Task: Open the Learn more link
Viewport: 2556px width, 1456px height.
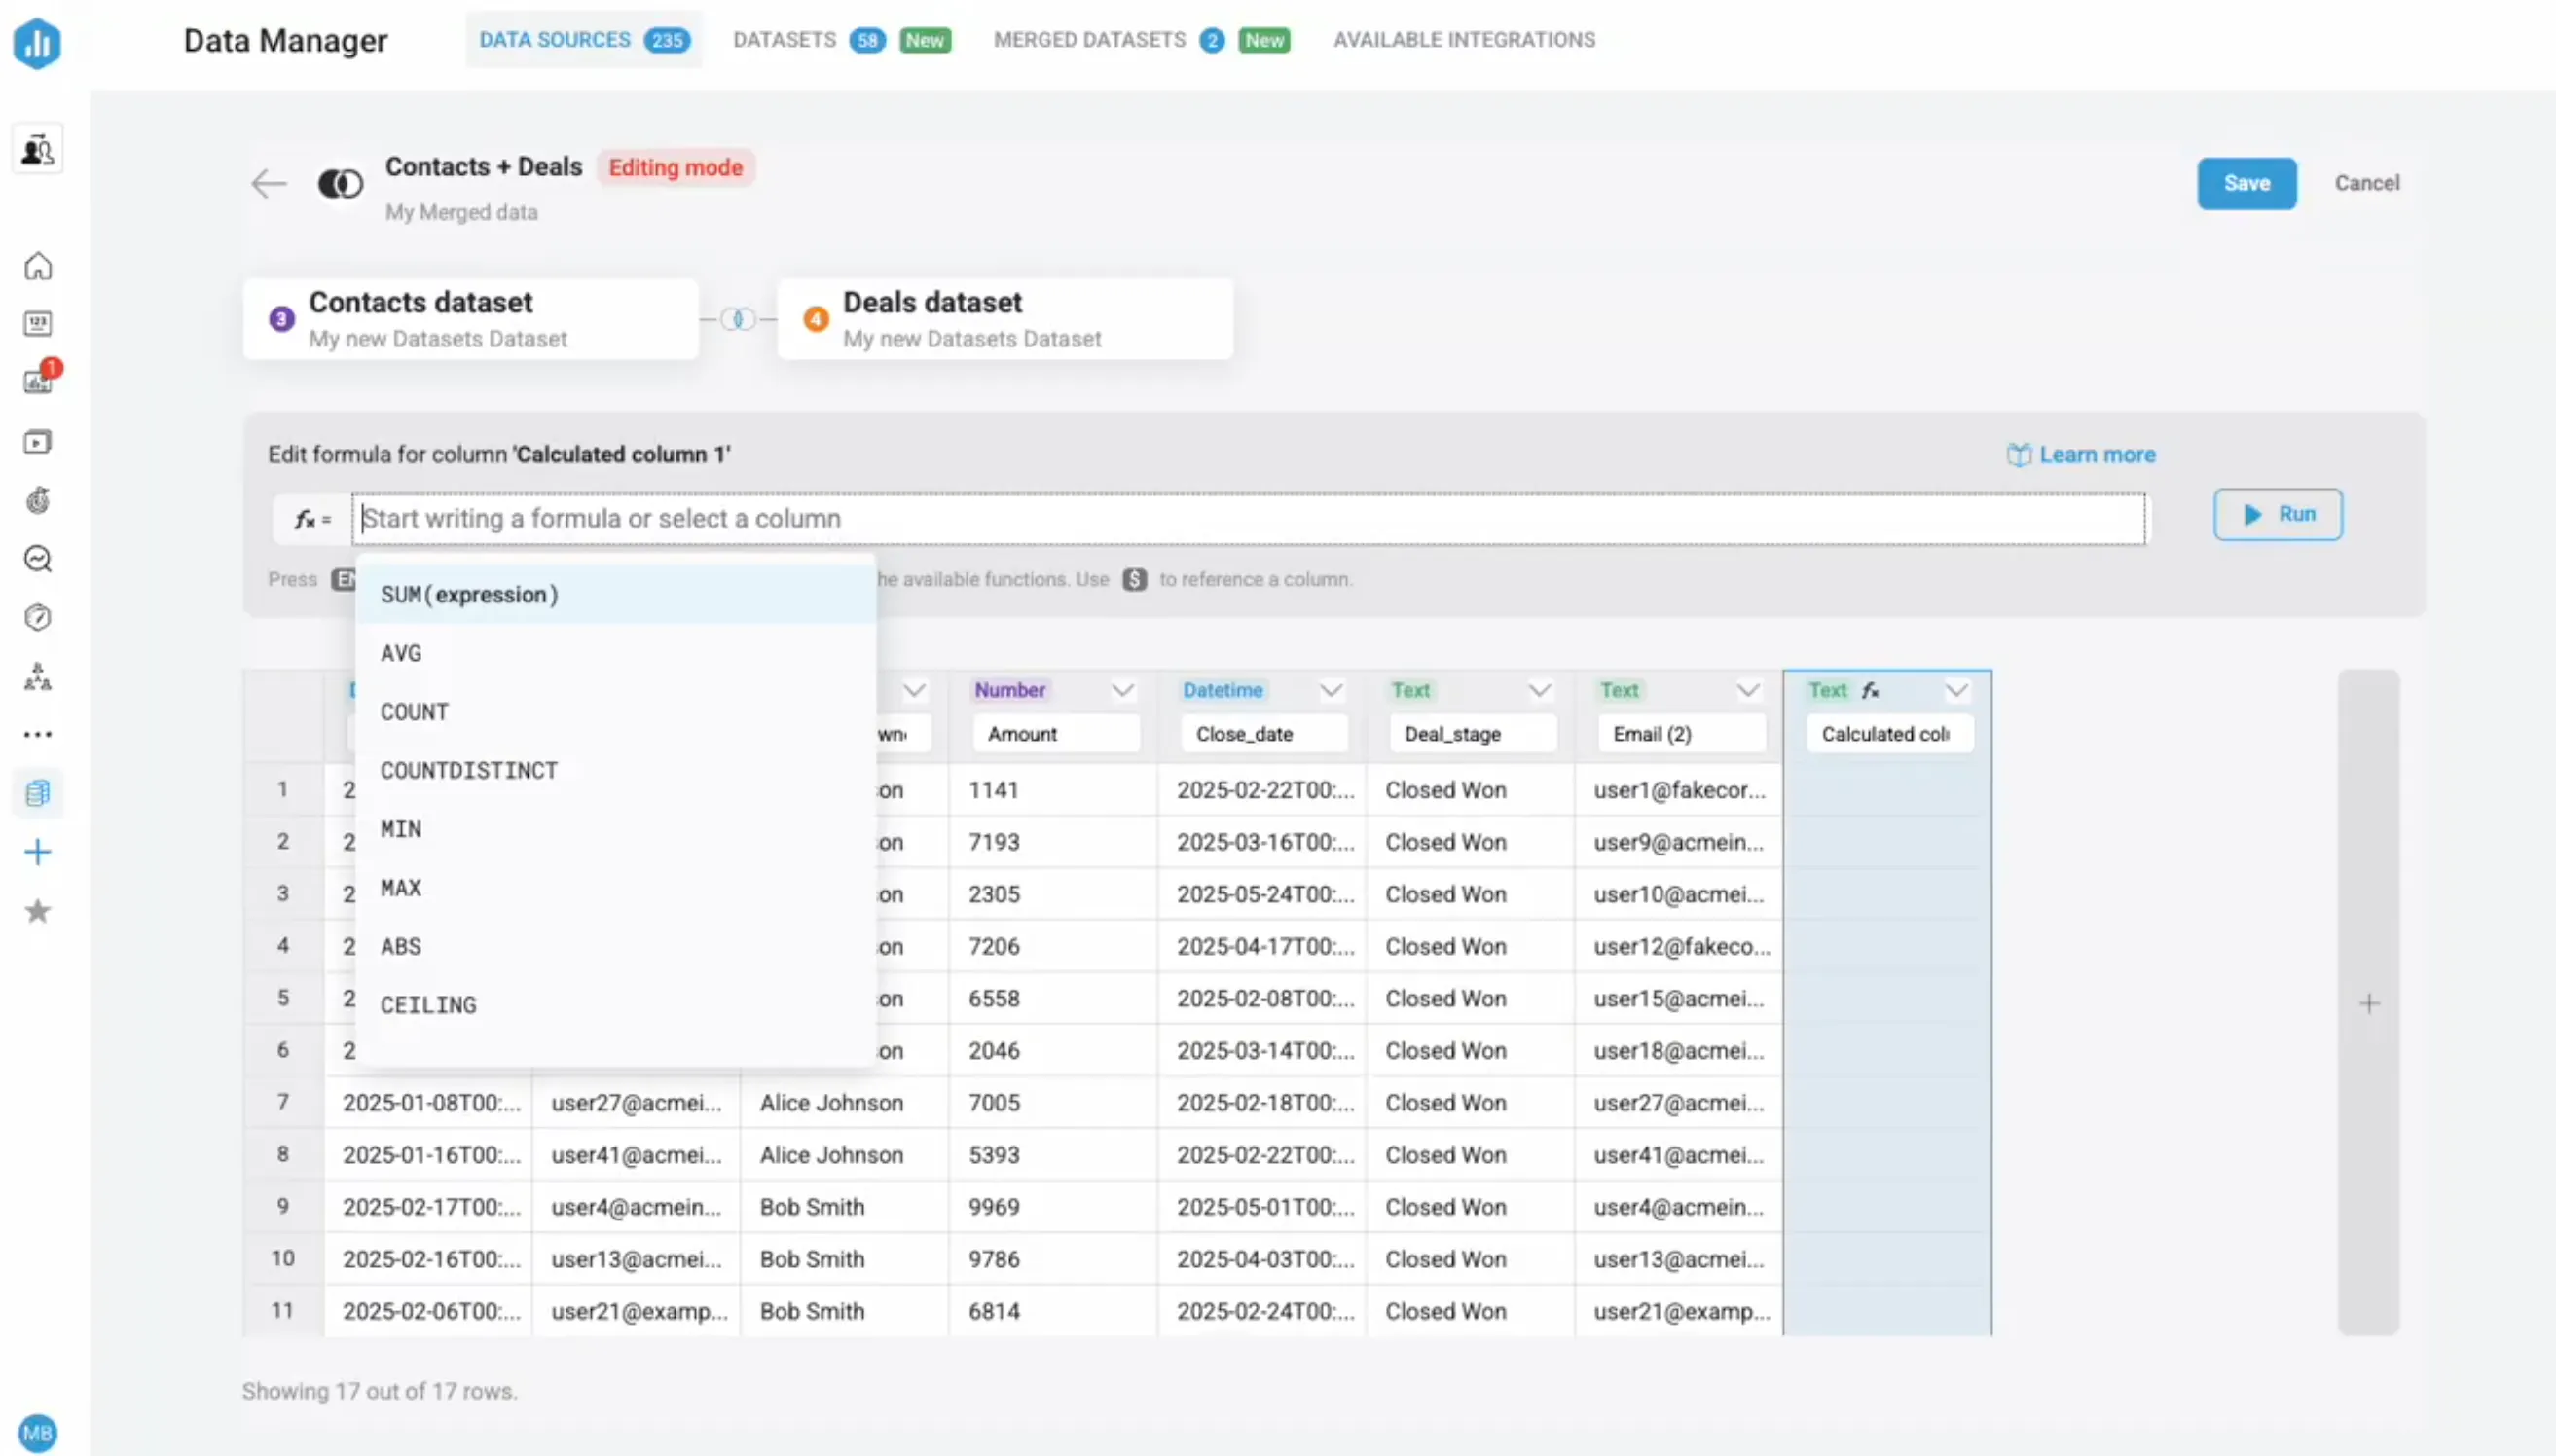Action: (2096, 455)
